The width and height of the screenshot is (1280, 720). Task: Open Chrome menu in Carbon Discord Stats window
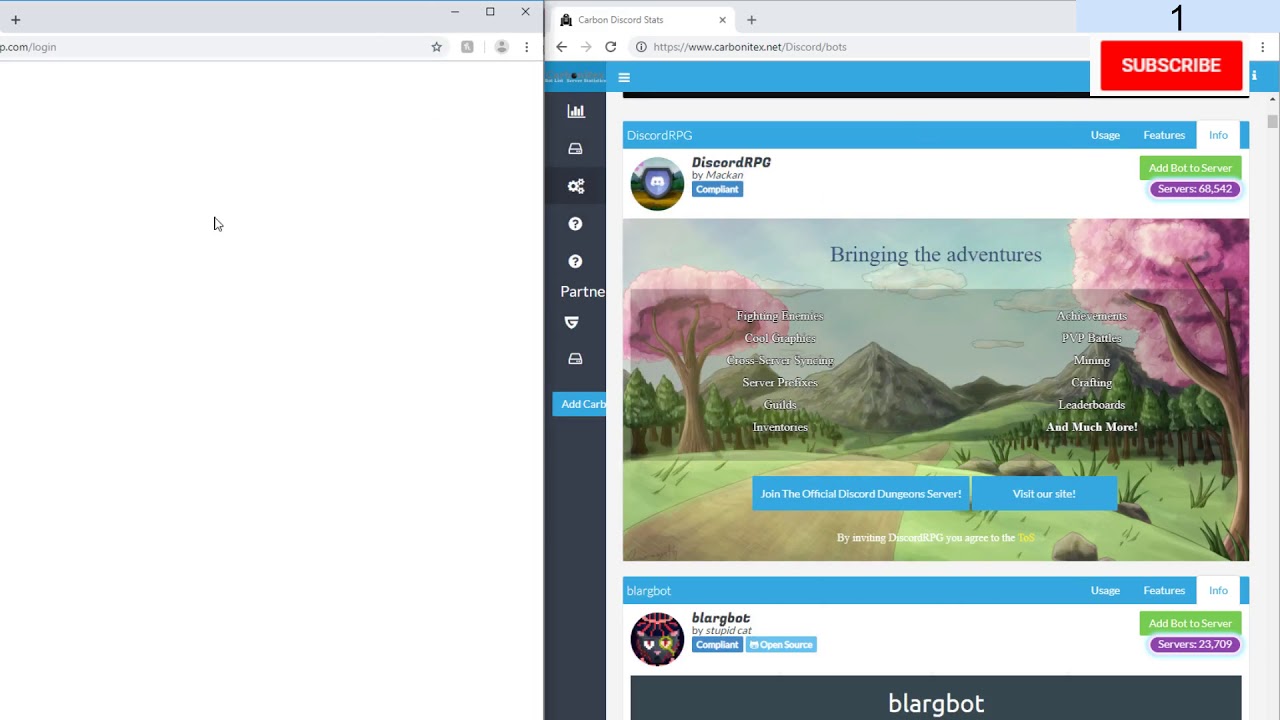1263,47
